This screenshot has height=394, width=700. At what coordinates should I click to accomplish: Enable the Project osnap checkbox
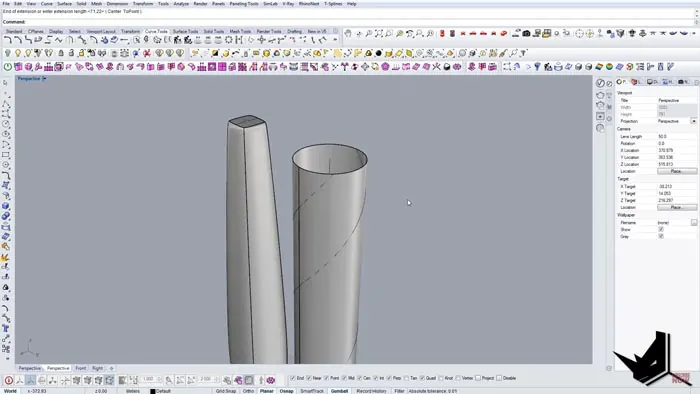coord(478,378)
